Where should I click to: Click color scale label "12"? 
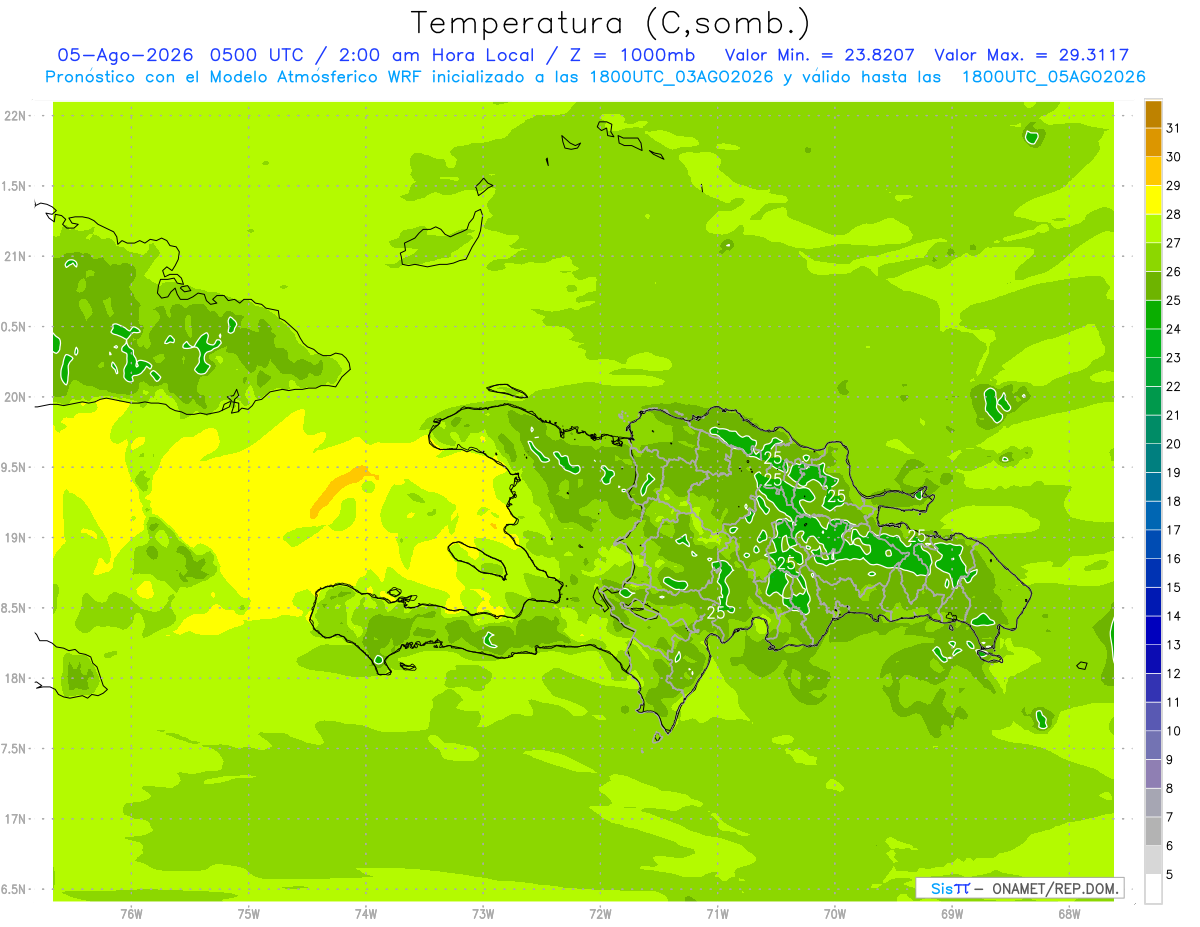tap(1174, 674)
